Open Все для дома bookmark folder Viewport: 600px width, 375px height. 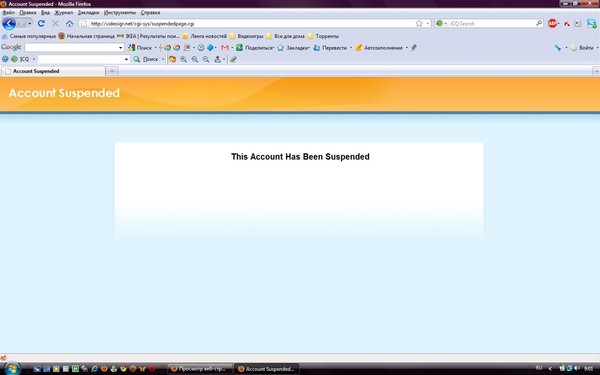285,36
